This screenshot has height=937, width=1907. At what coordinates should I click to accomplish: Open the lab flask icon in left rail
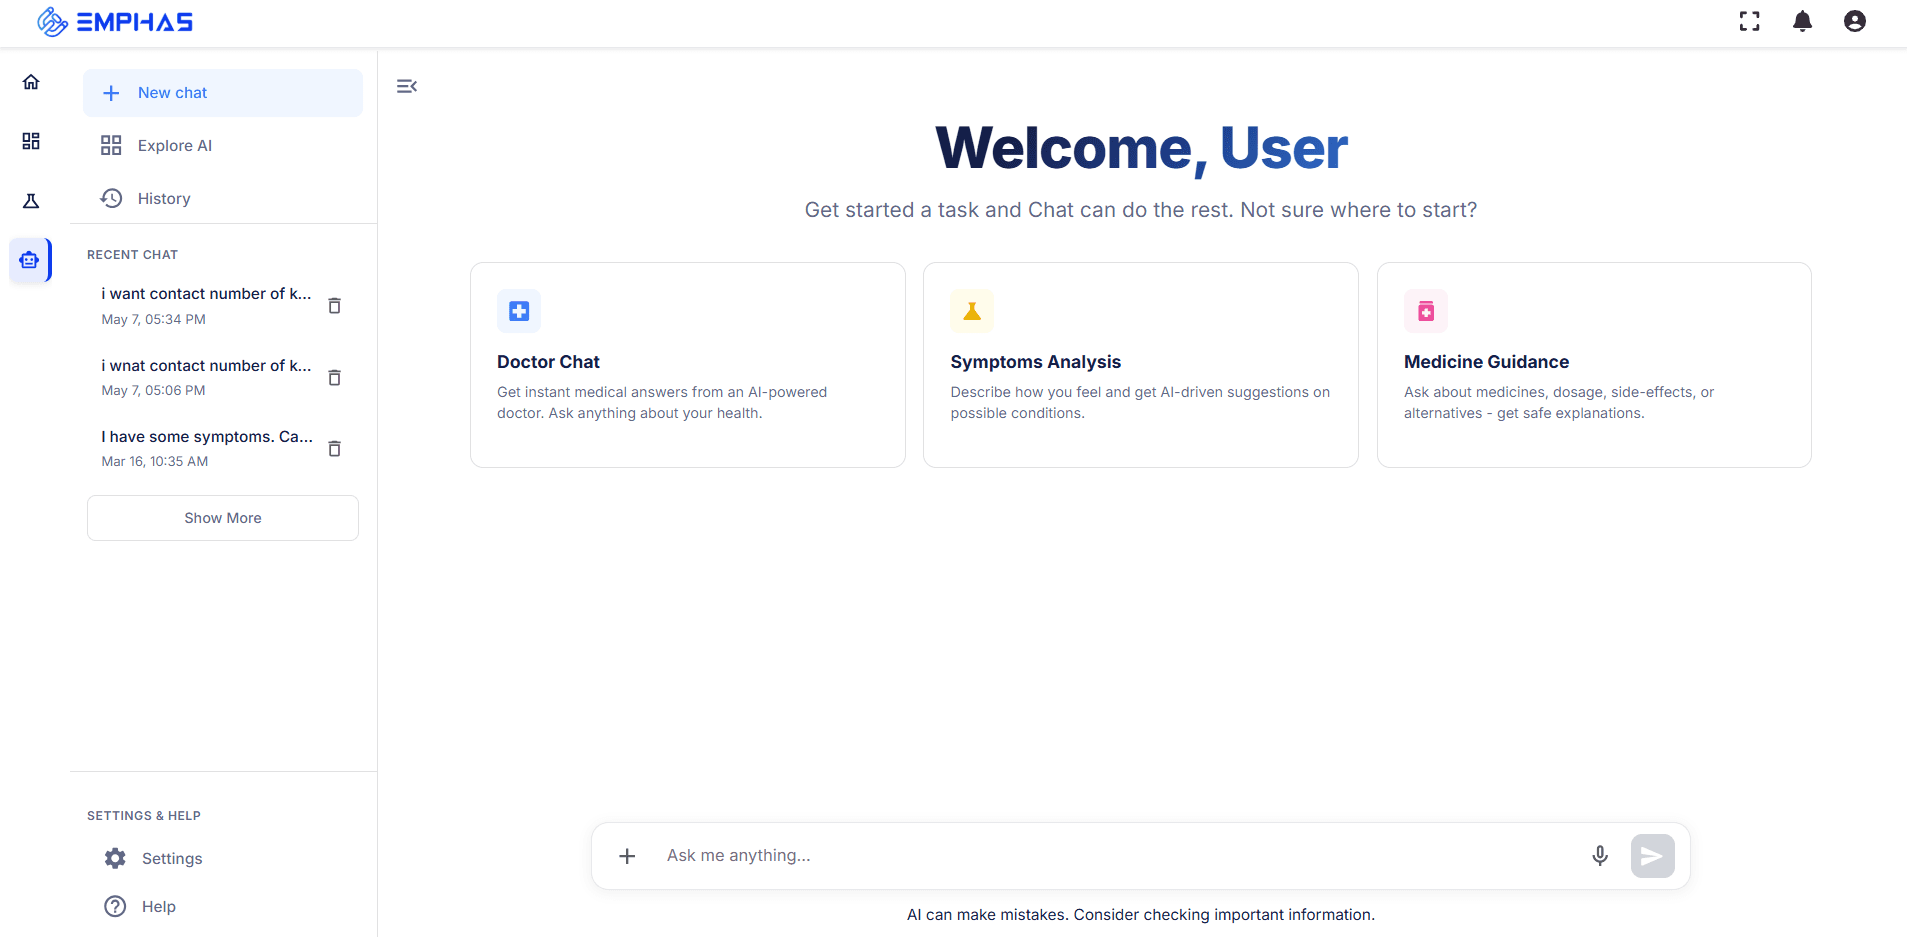(x=31, y=201)
